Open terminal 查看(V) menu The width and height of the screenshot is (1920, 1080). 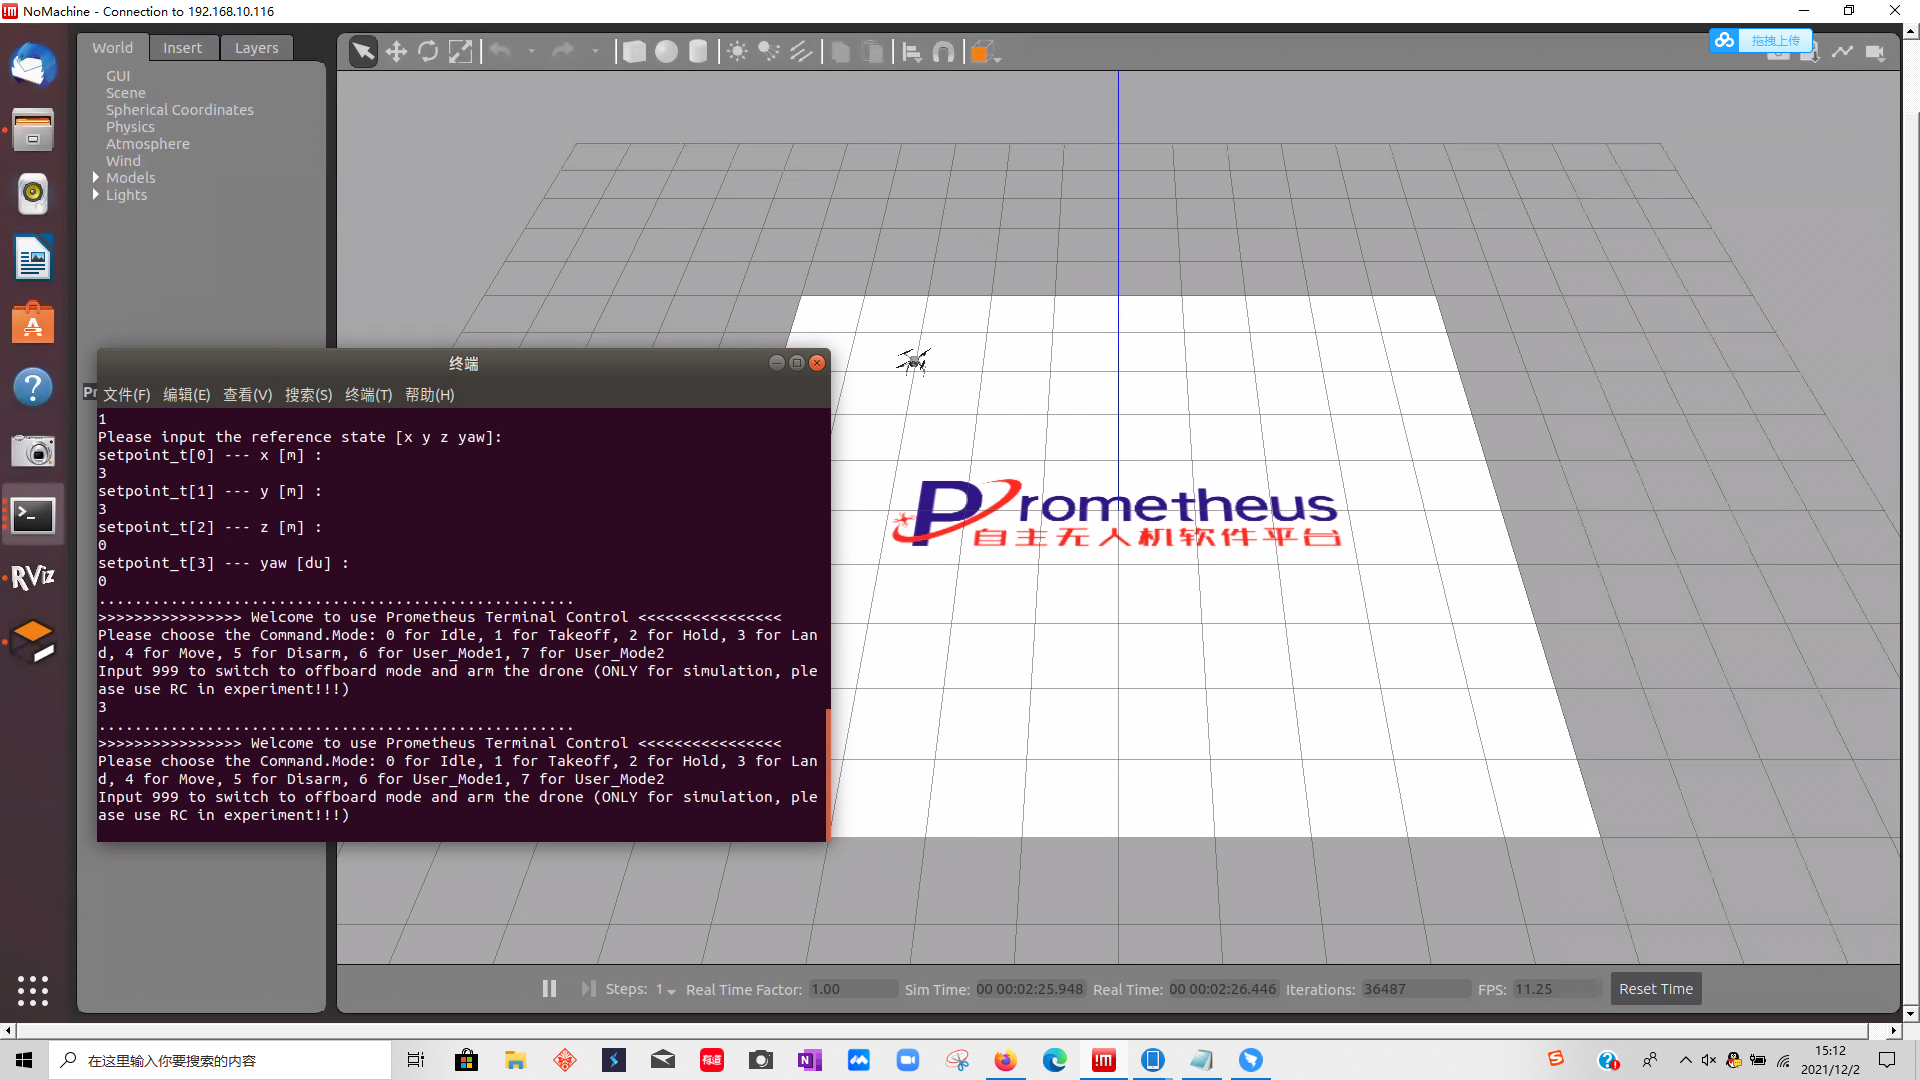pos(247,395)
